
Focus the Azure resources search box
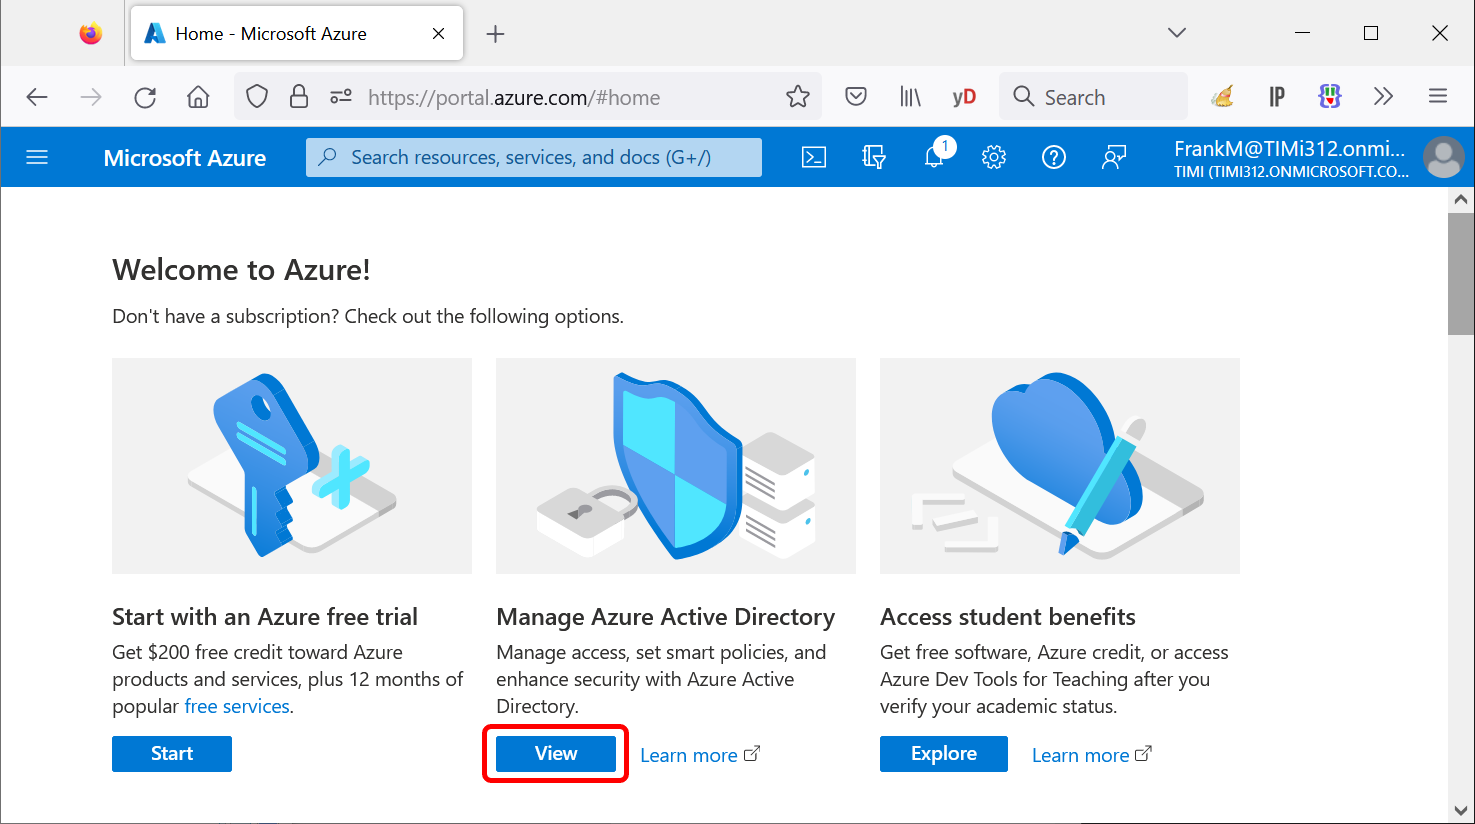534,157
